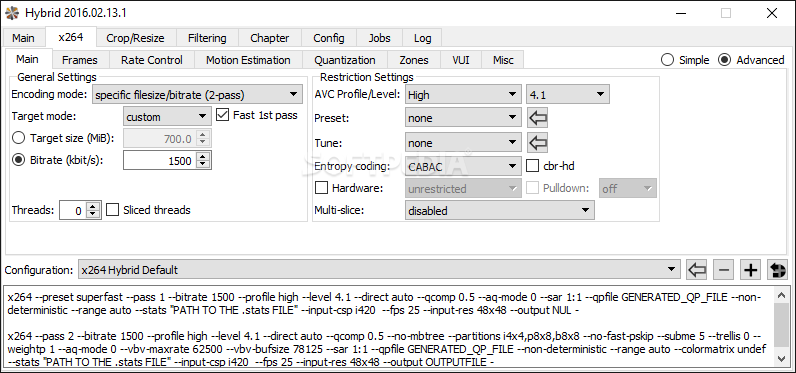The width and height of the screenshot is (796, 373).
Task: Add a new configuration with plus button
Action: pos(750,270)
